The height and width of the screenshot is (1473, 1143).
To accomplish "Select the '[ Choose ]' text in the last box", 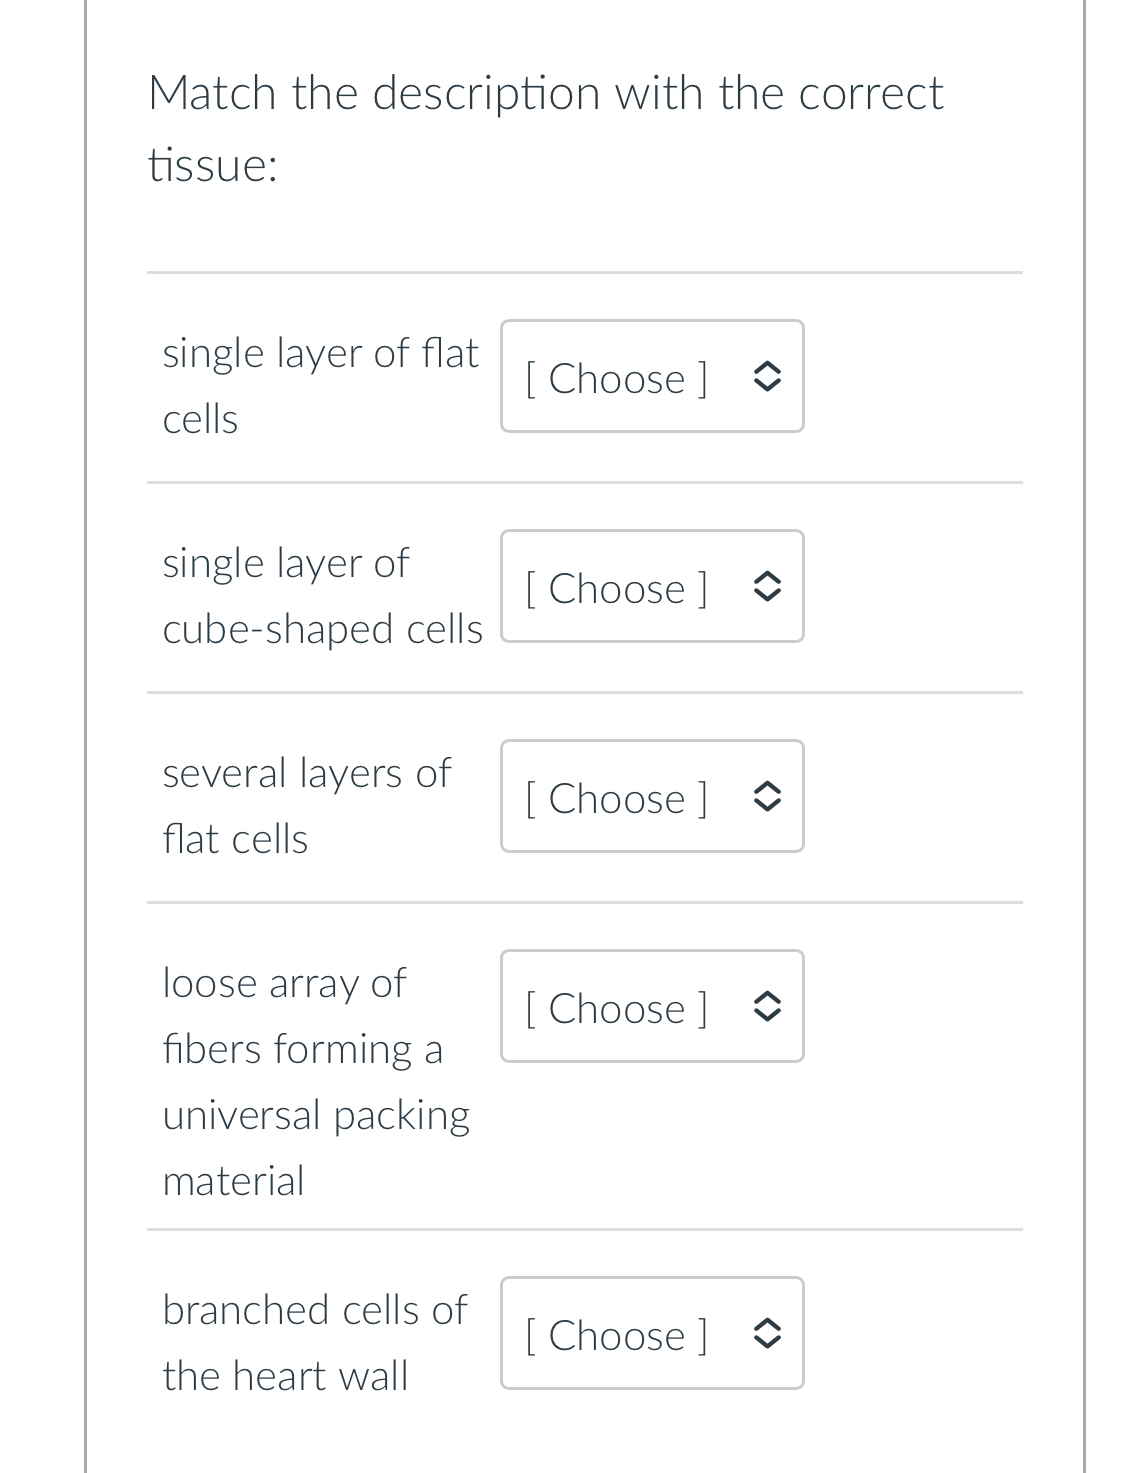I will [616, 1336].
